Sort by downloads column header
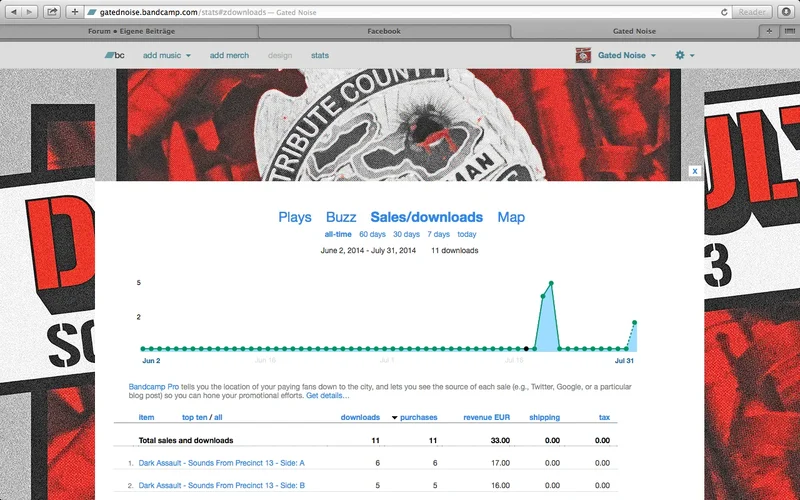The image size is (800, 500). pyautogui.click(x=360, y=417)
